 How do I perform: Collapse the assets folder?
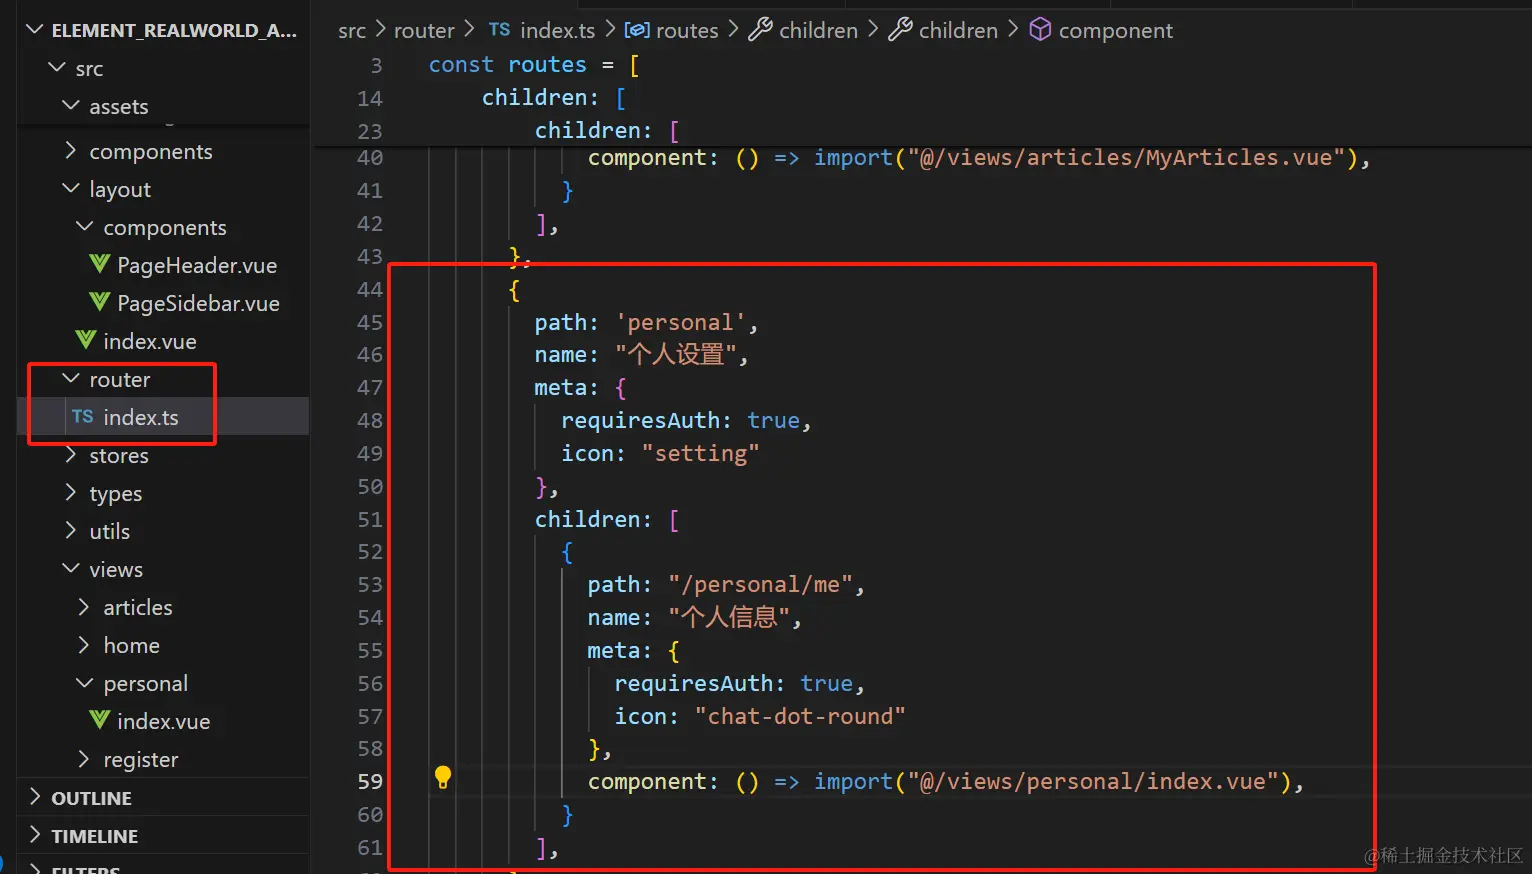[x=71, y=106]
